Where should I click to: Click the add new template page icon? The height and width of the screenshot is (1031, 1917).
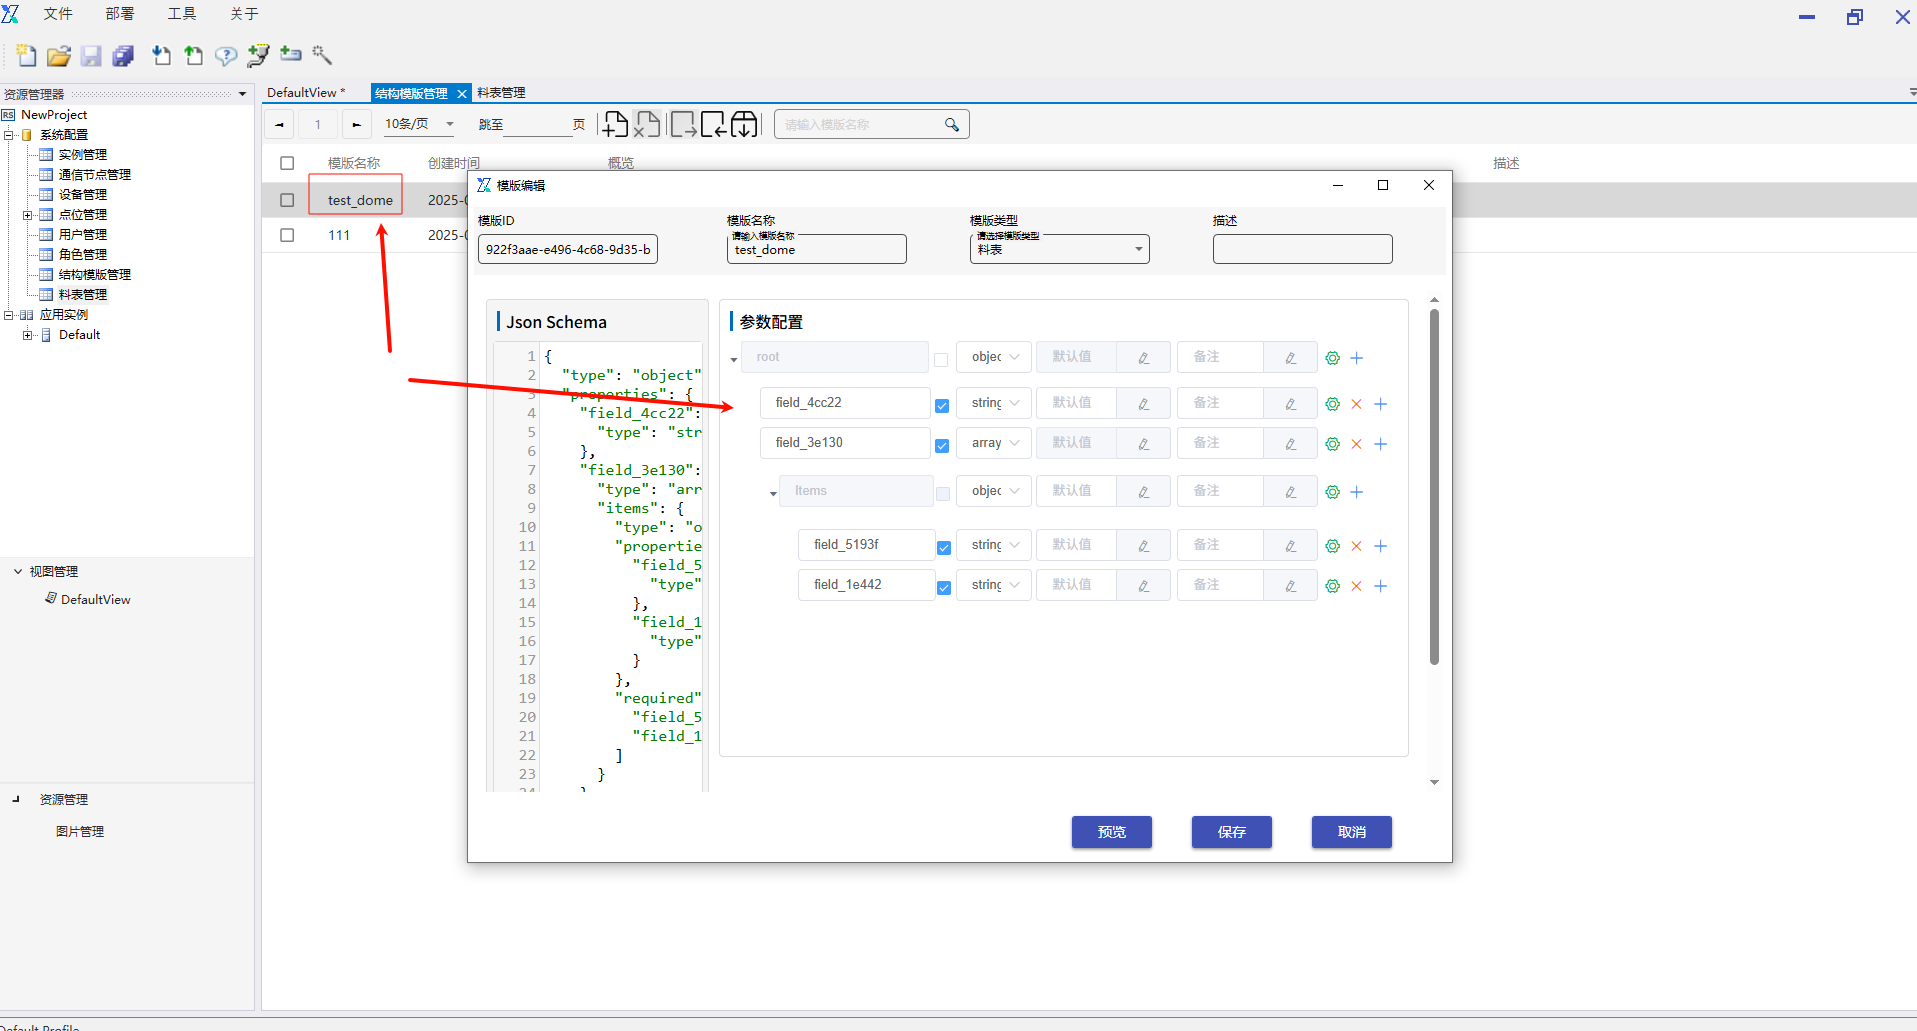(x=615, y=124)
